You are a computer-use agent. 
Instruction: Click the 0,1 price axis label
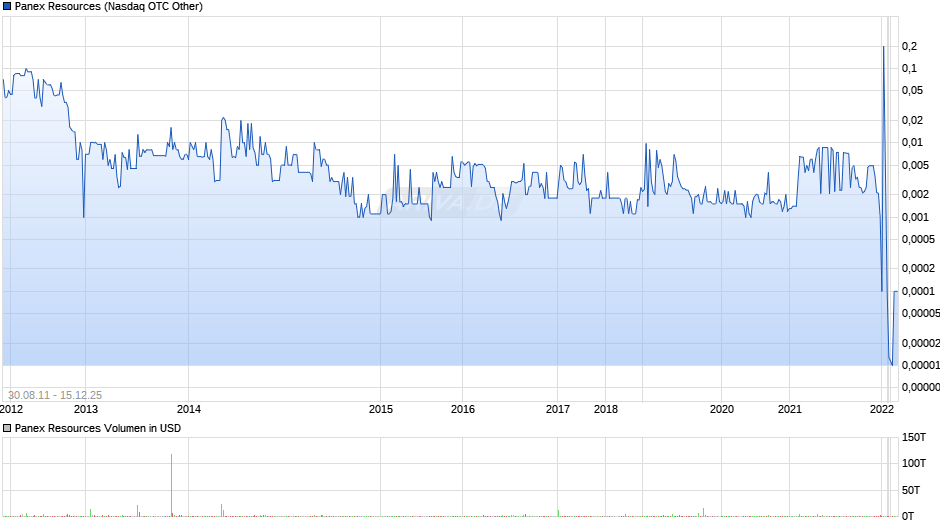[x=909, y=68]
